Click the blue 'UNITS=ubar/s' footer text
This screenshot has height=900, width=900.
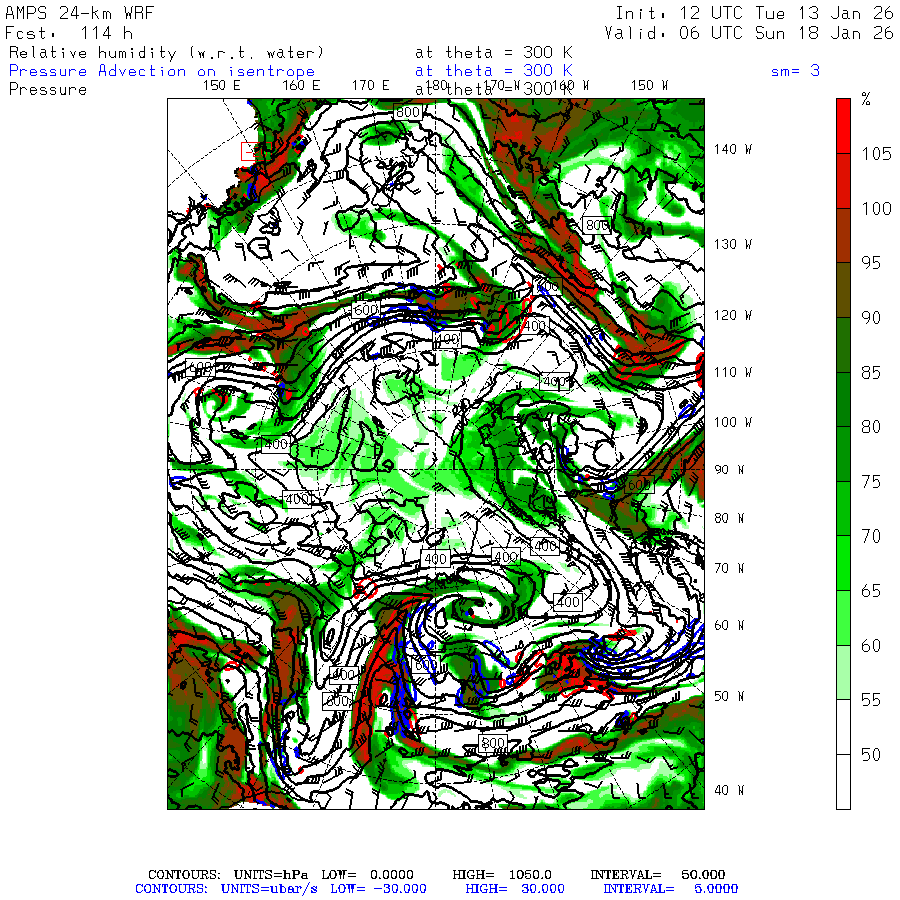pos(269,889)
